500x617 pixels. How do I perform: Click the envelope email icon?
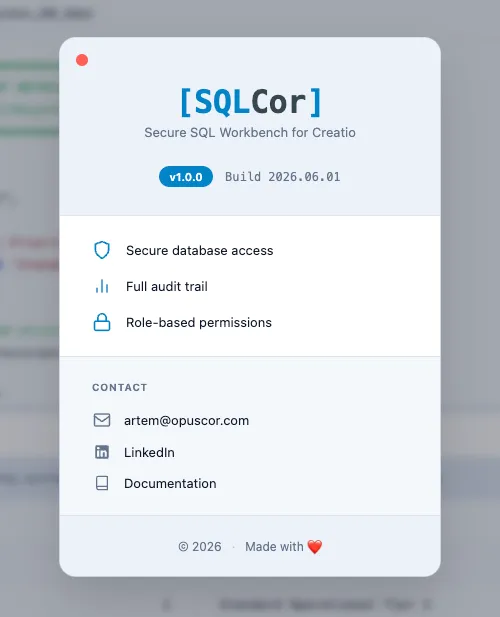coord(102,420)
